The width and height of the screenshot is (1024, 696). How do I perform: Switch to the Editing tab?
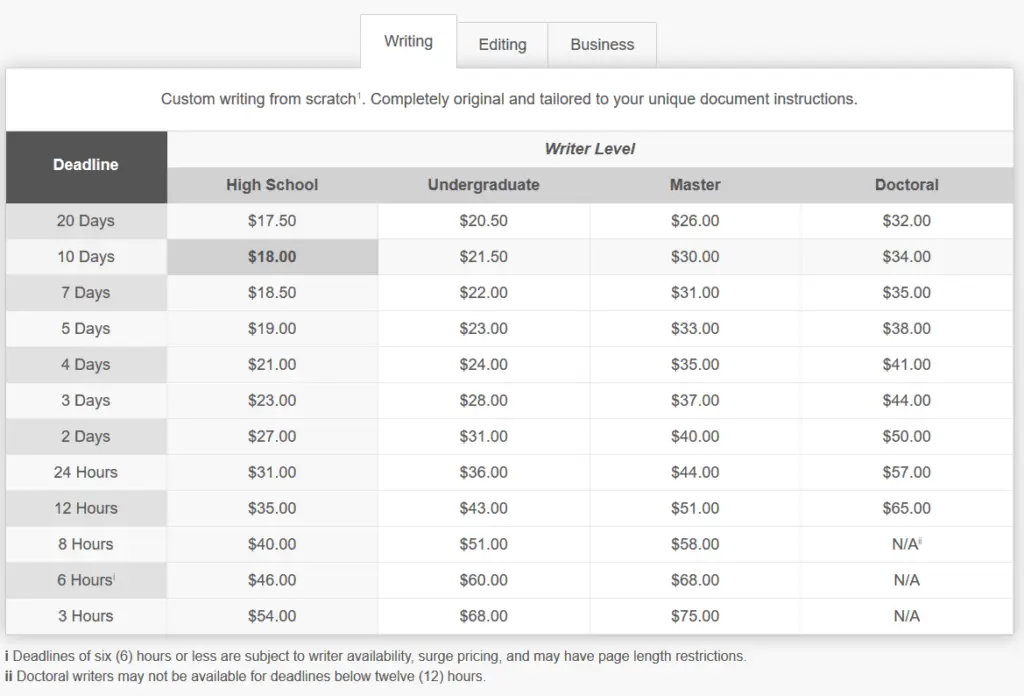coord(502,44)
